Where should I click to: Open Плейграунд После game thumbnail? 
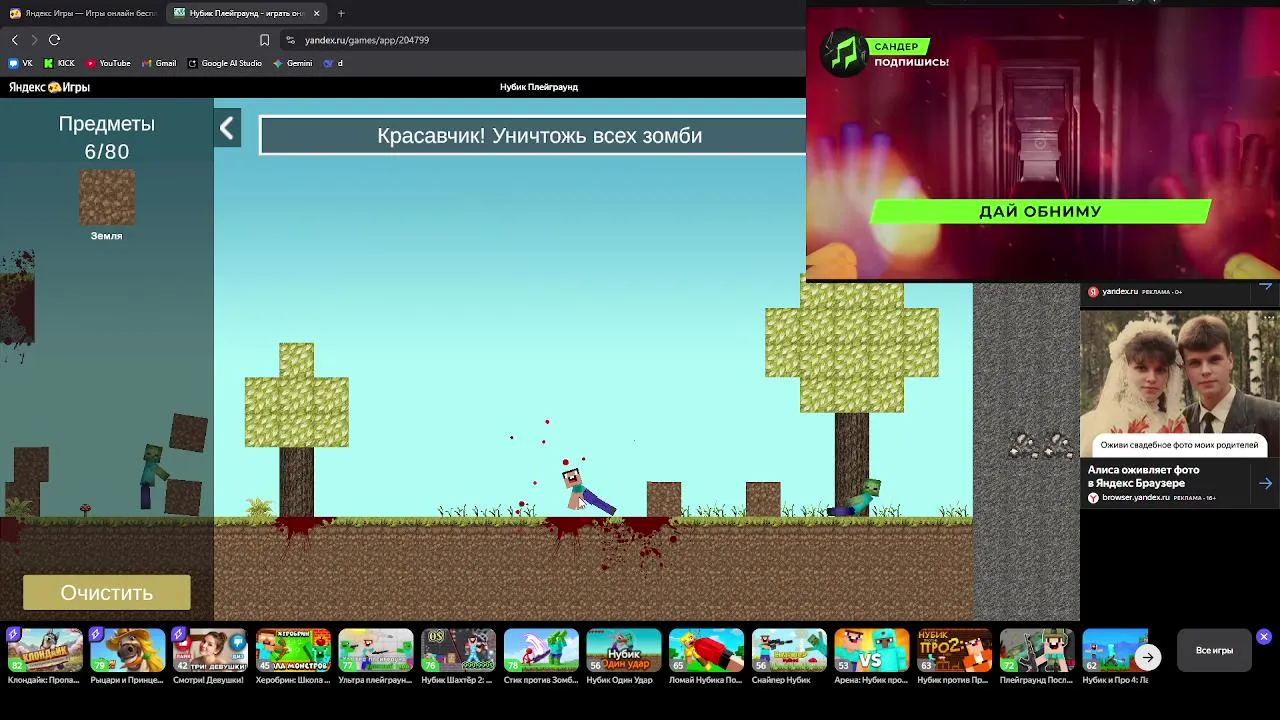pos(1037,651)
